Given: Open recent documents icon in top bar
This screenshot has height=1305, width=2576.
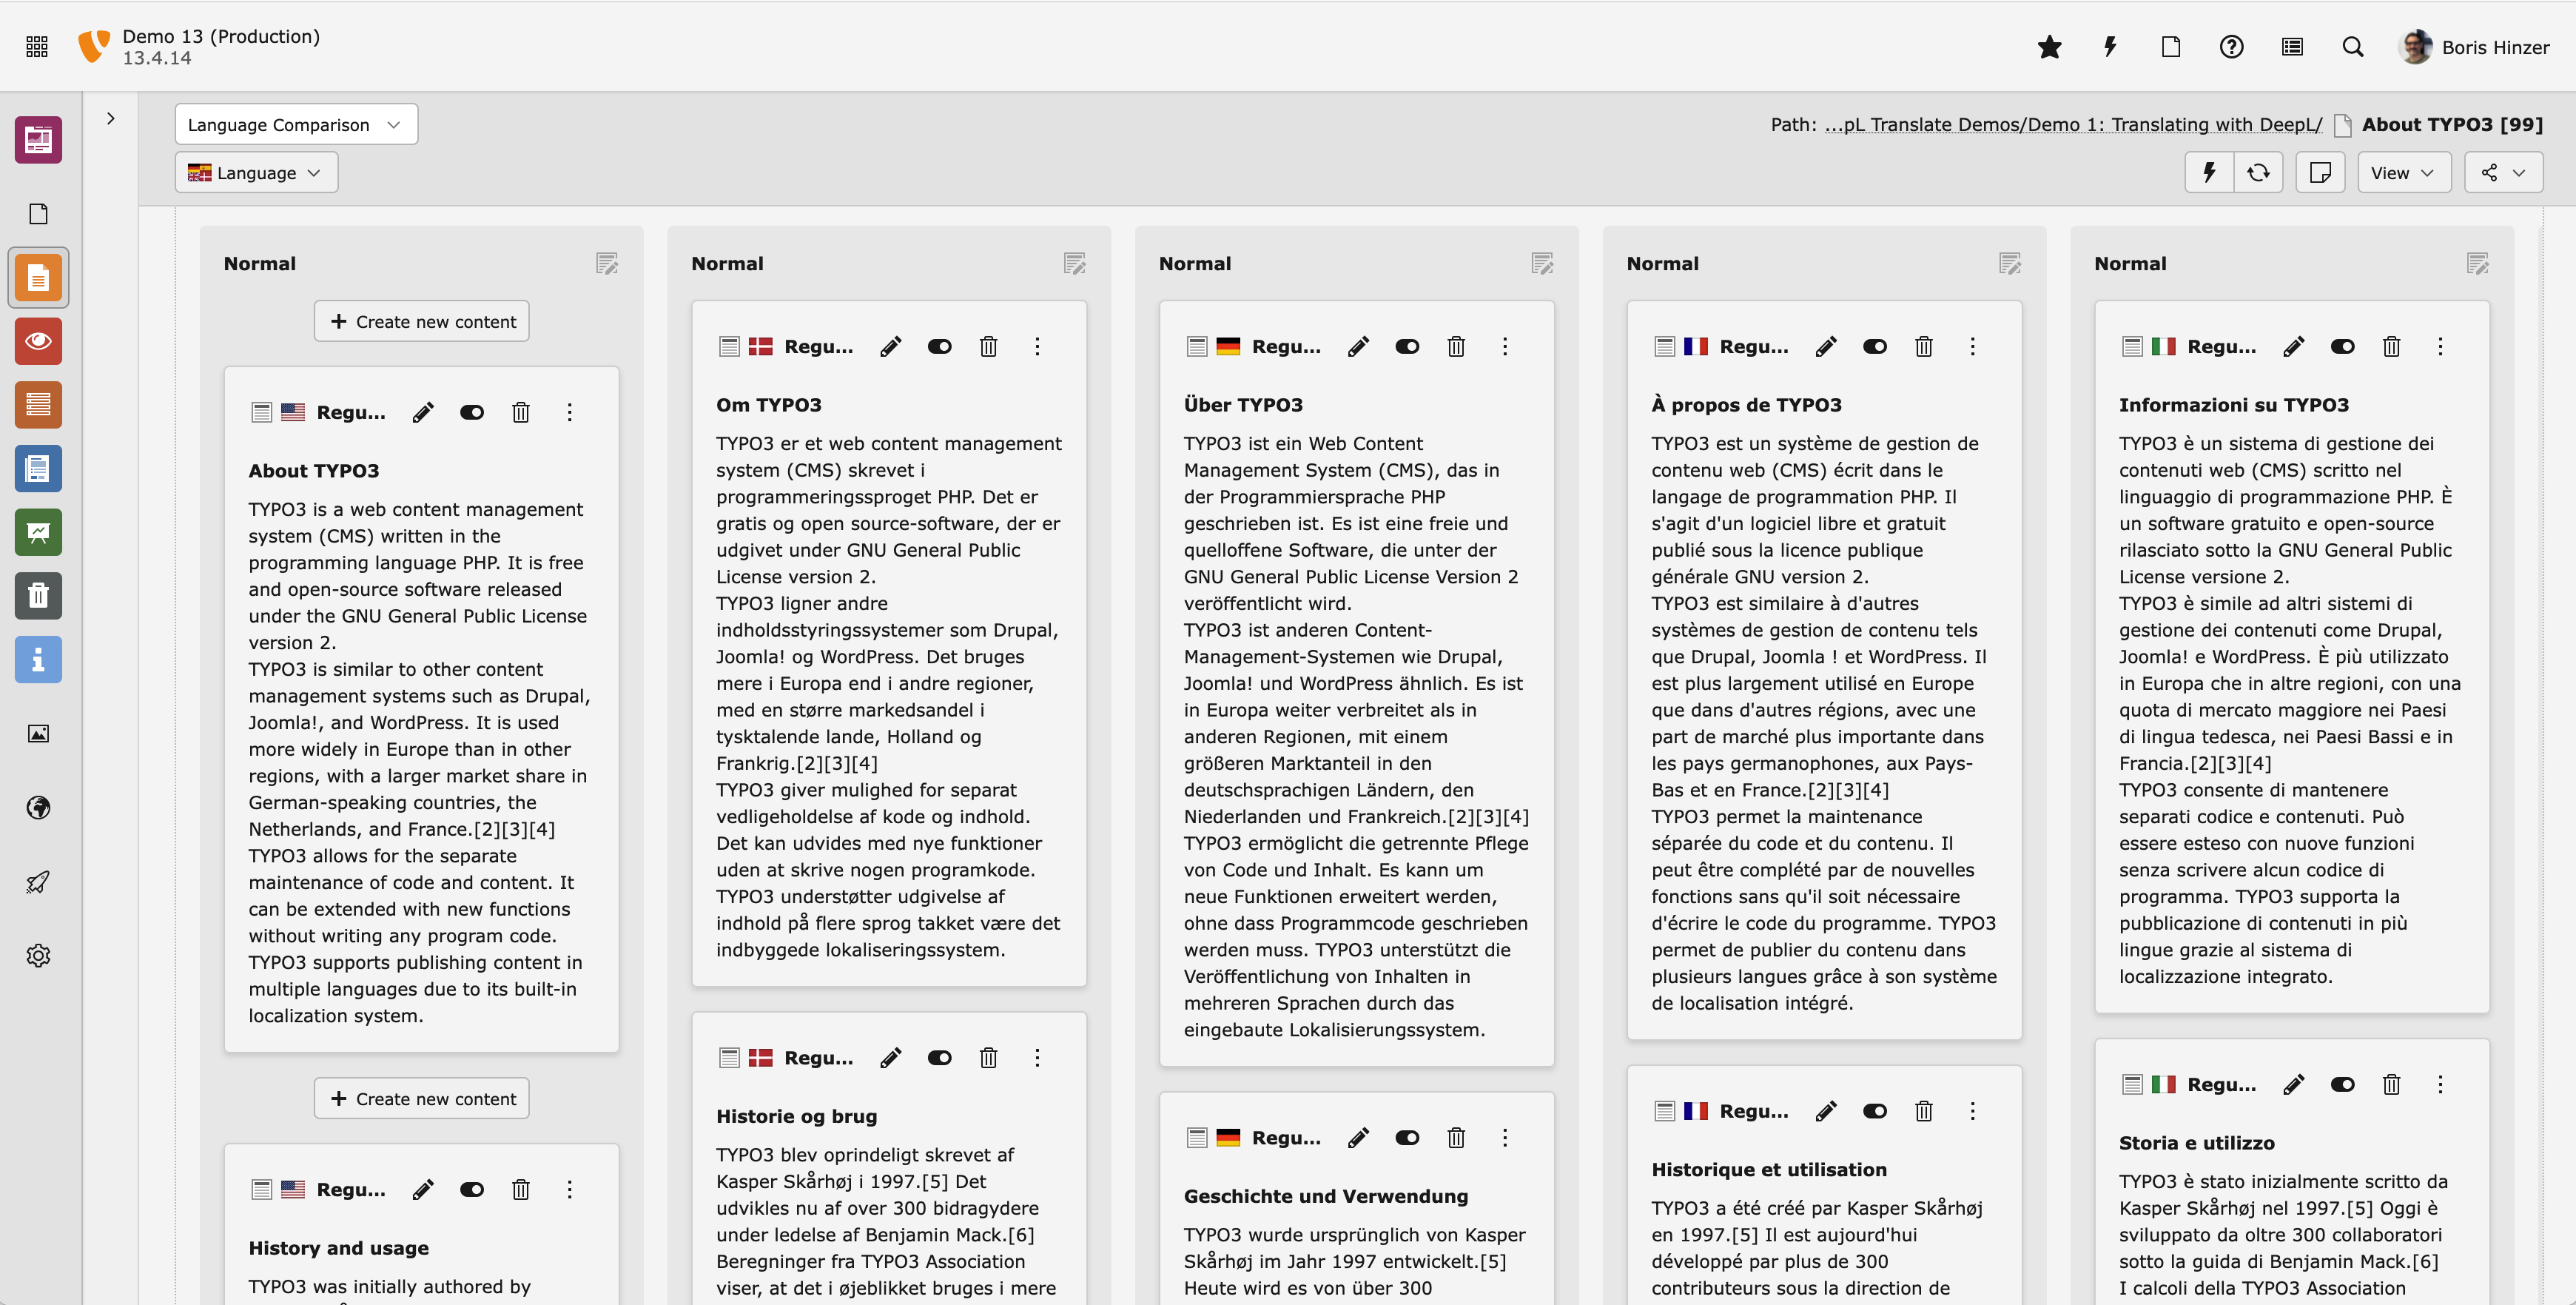Looking at the screenshot, I should pos(2171,46).
